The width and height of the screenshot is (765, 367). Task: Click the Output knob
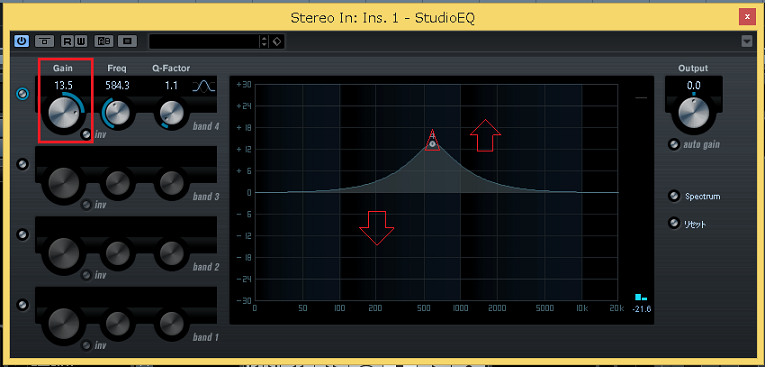[693, 113]
